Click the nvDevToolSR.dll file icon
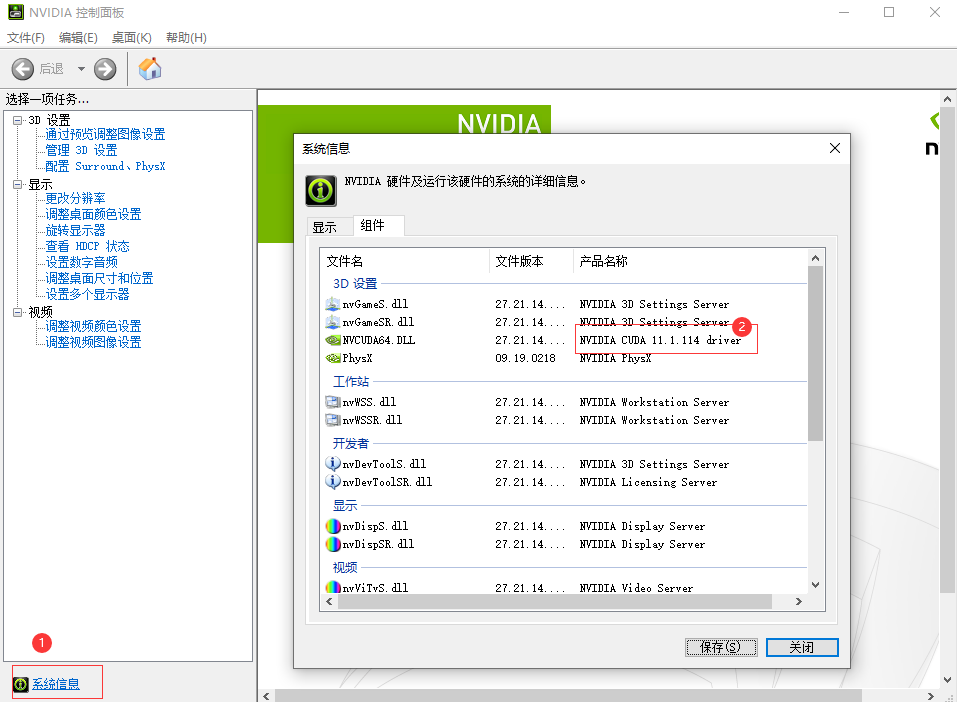The width and height of the screenshot is (957, 702). [x=333, y=482]
